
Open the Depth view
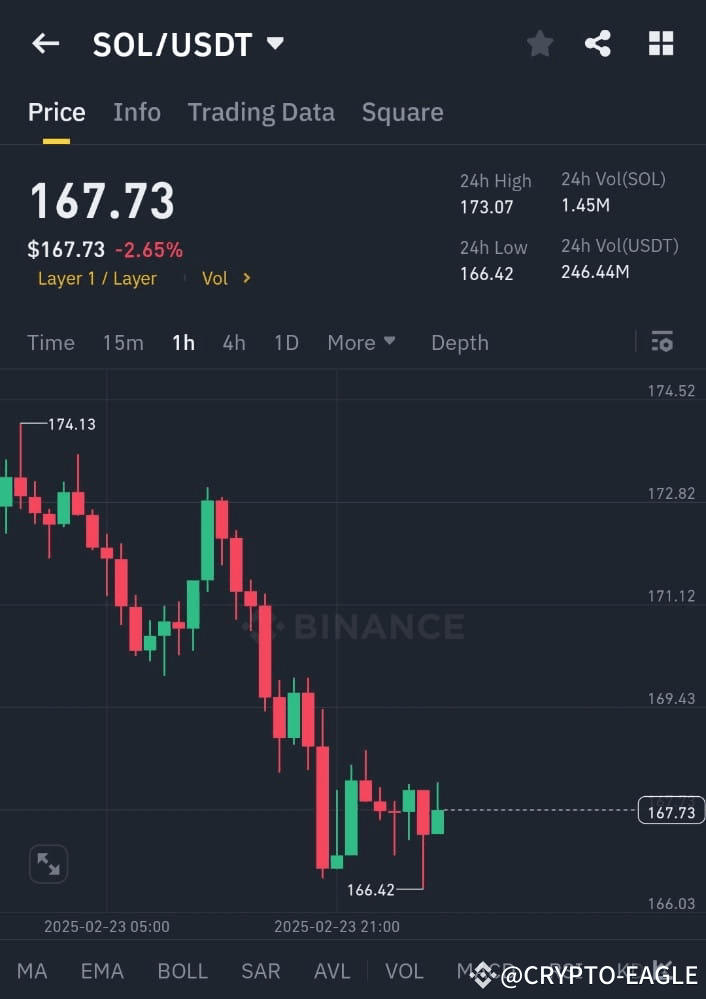[459, 341]
